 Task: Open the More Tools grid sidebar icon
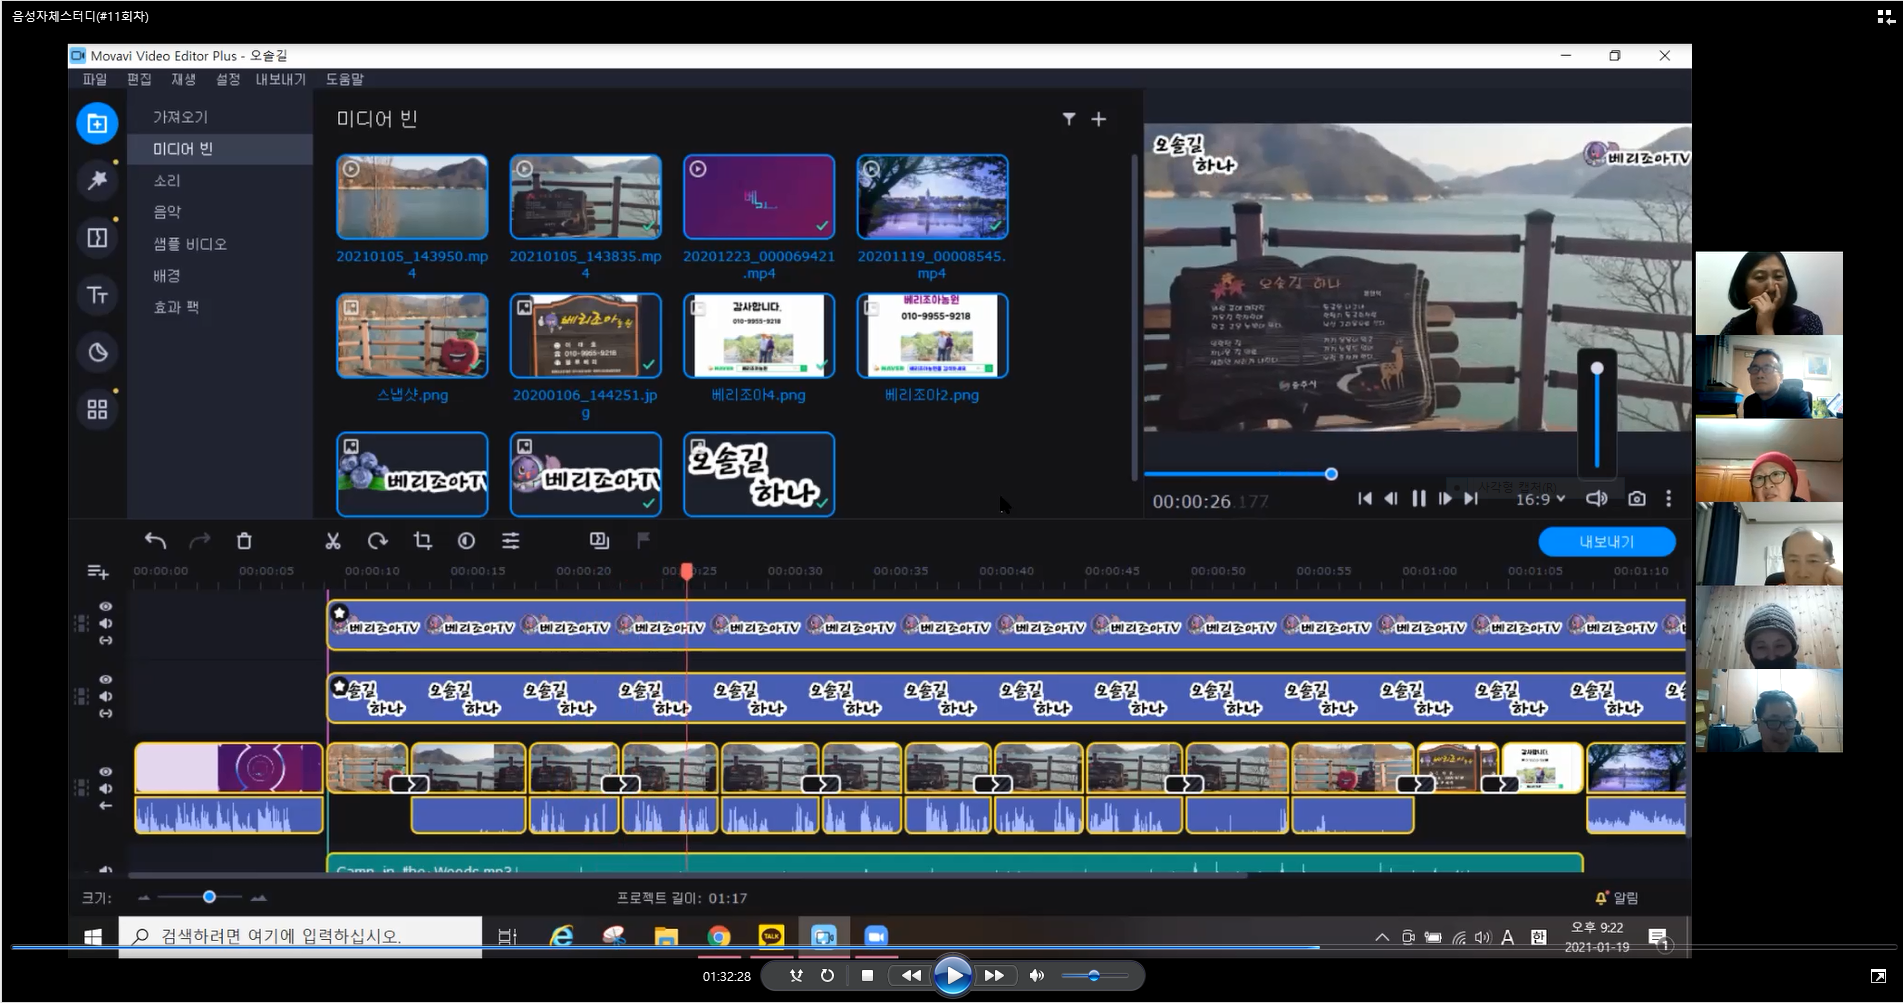click(x=97, y=409)
